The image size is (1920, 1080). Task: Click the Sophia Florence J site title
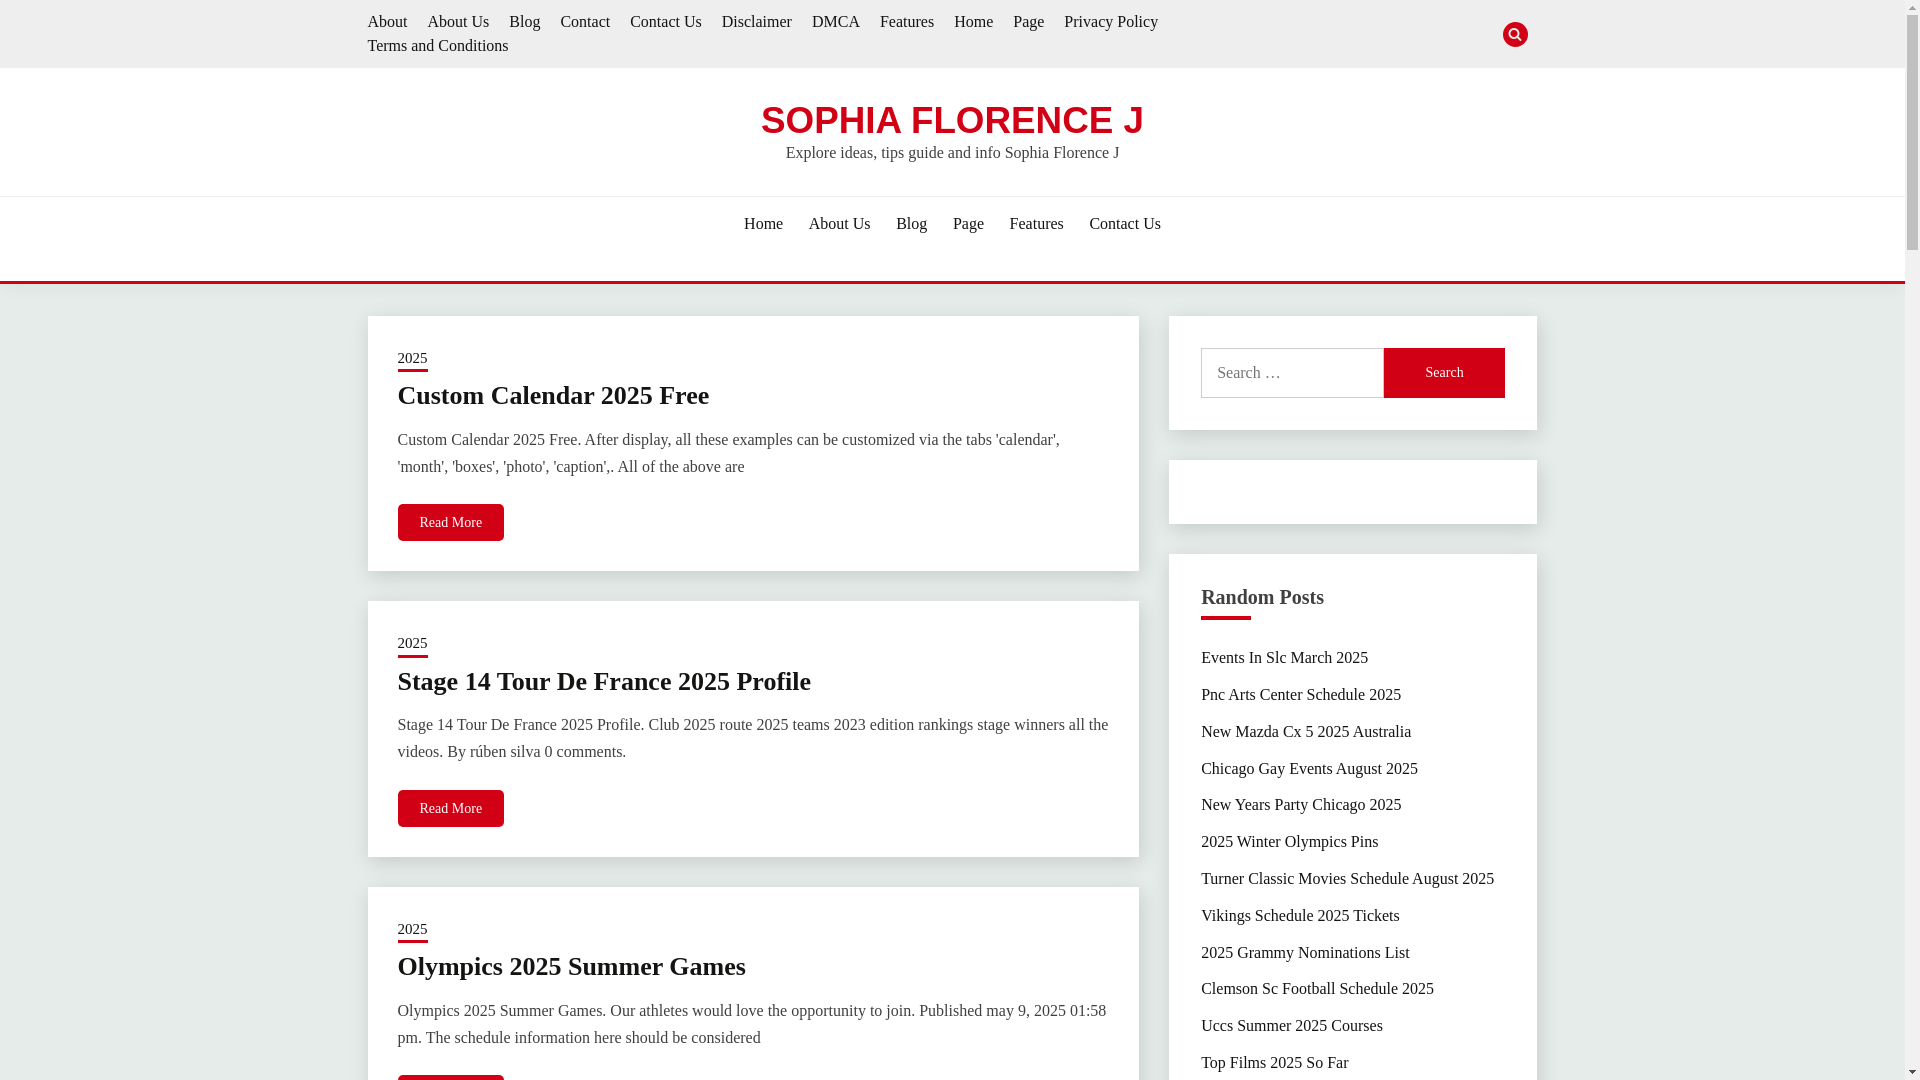(952, 120)
